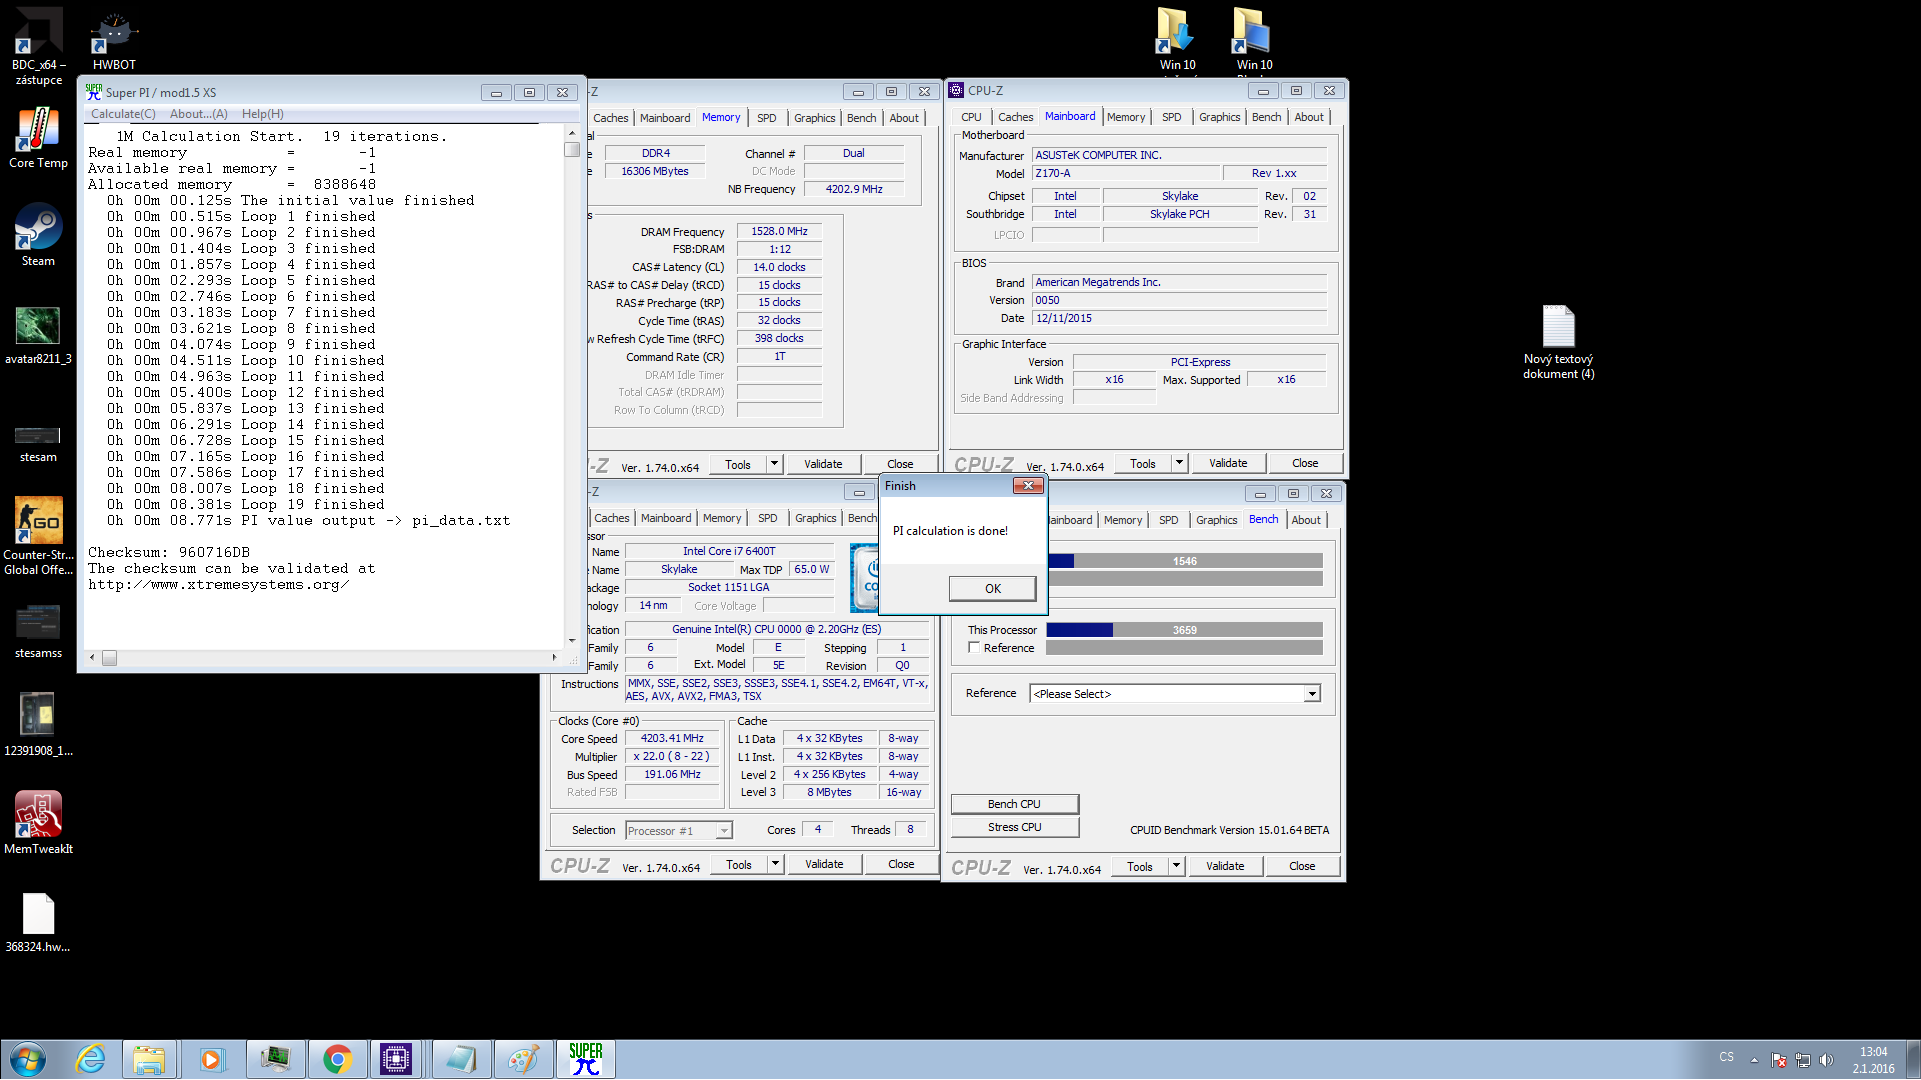Screen dimensions: 1921x1080
Task: Expand Tools dropdown arrow in Memory CPU-Z window
Action: 774,464
